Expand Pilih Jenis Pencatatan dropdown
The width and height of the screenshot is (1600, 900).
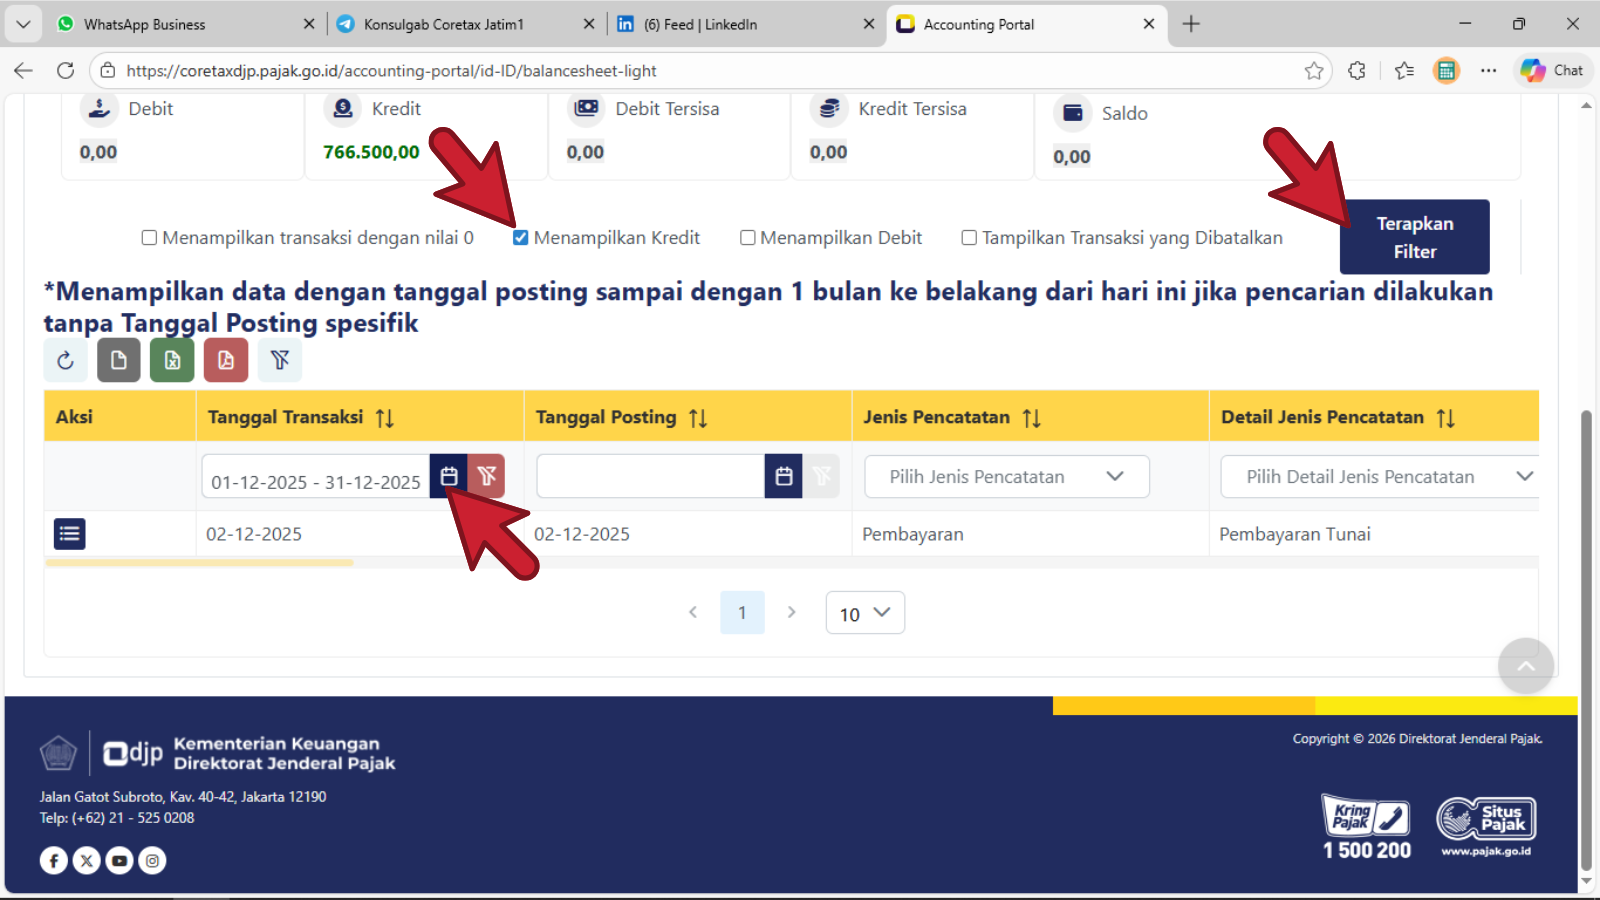pos(1006,477)
